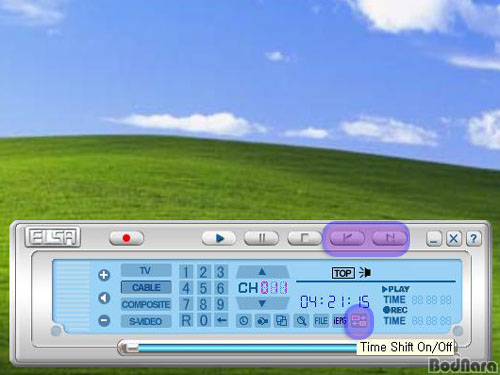
Task: Click the multi-channel preview icon
Action: [x=282, y=321]
